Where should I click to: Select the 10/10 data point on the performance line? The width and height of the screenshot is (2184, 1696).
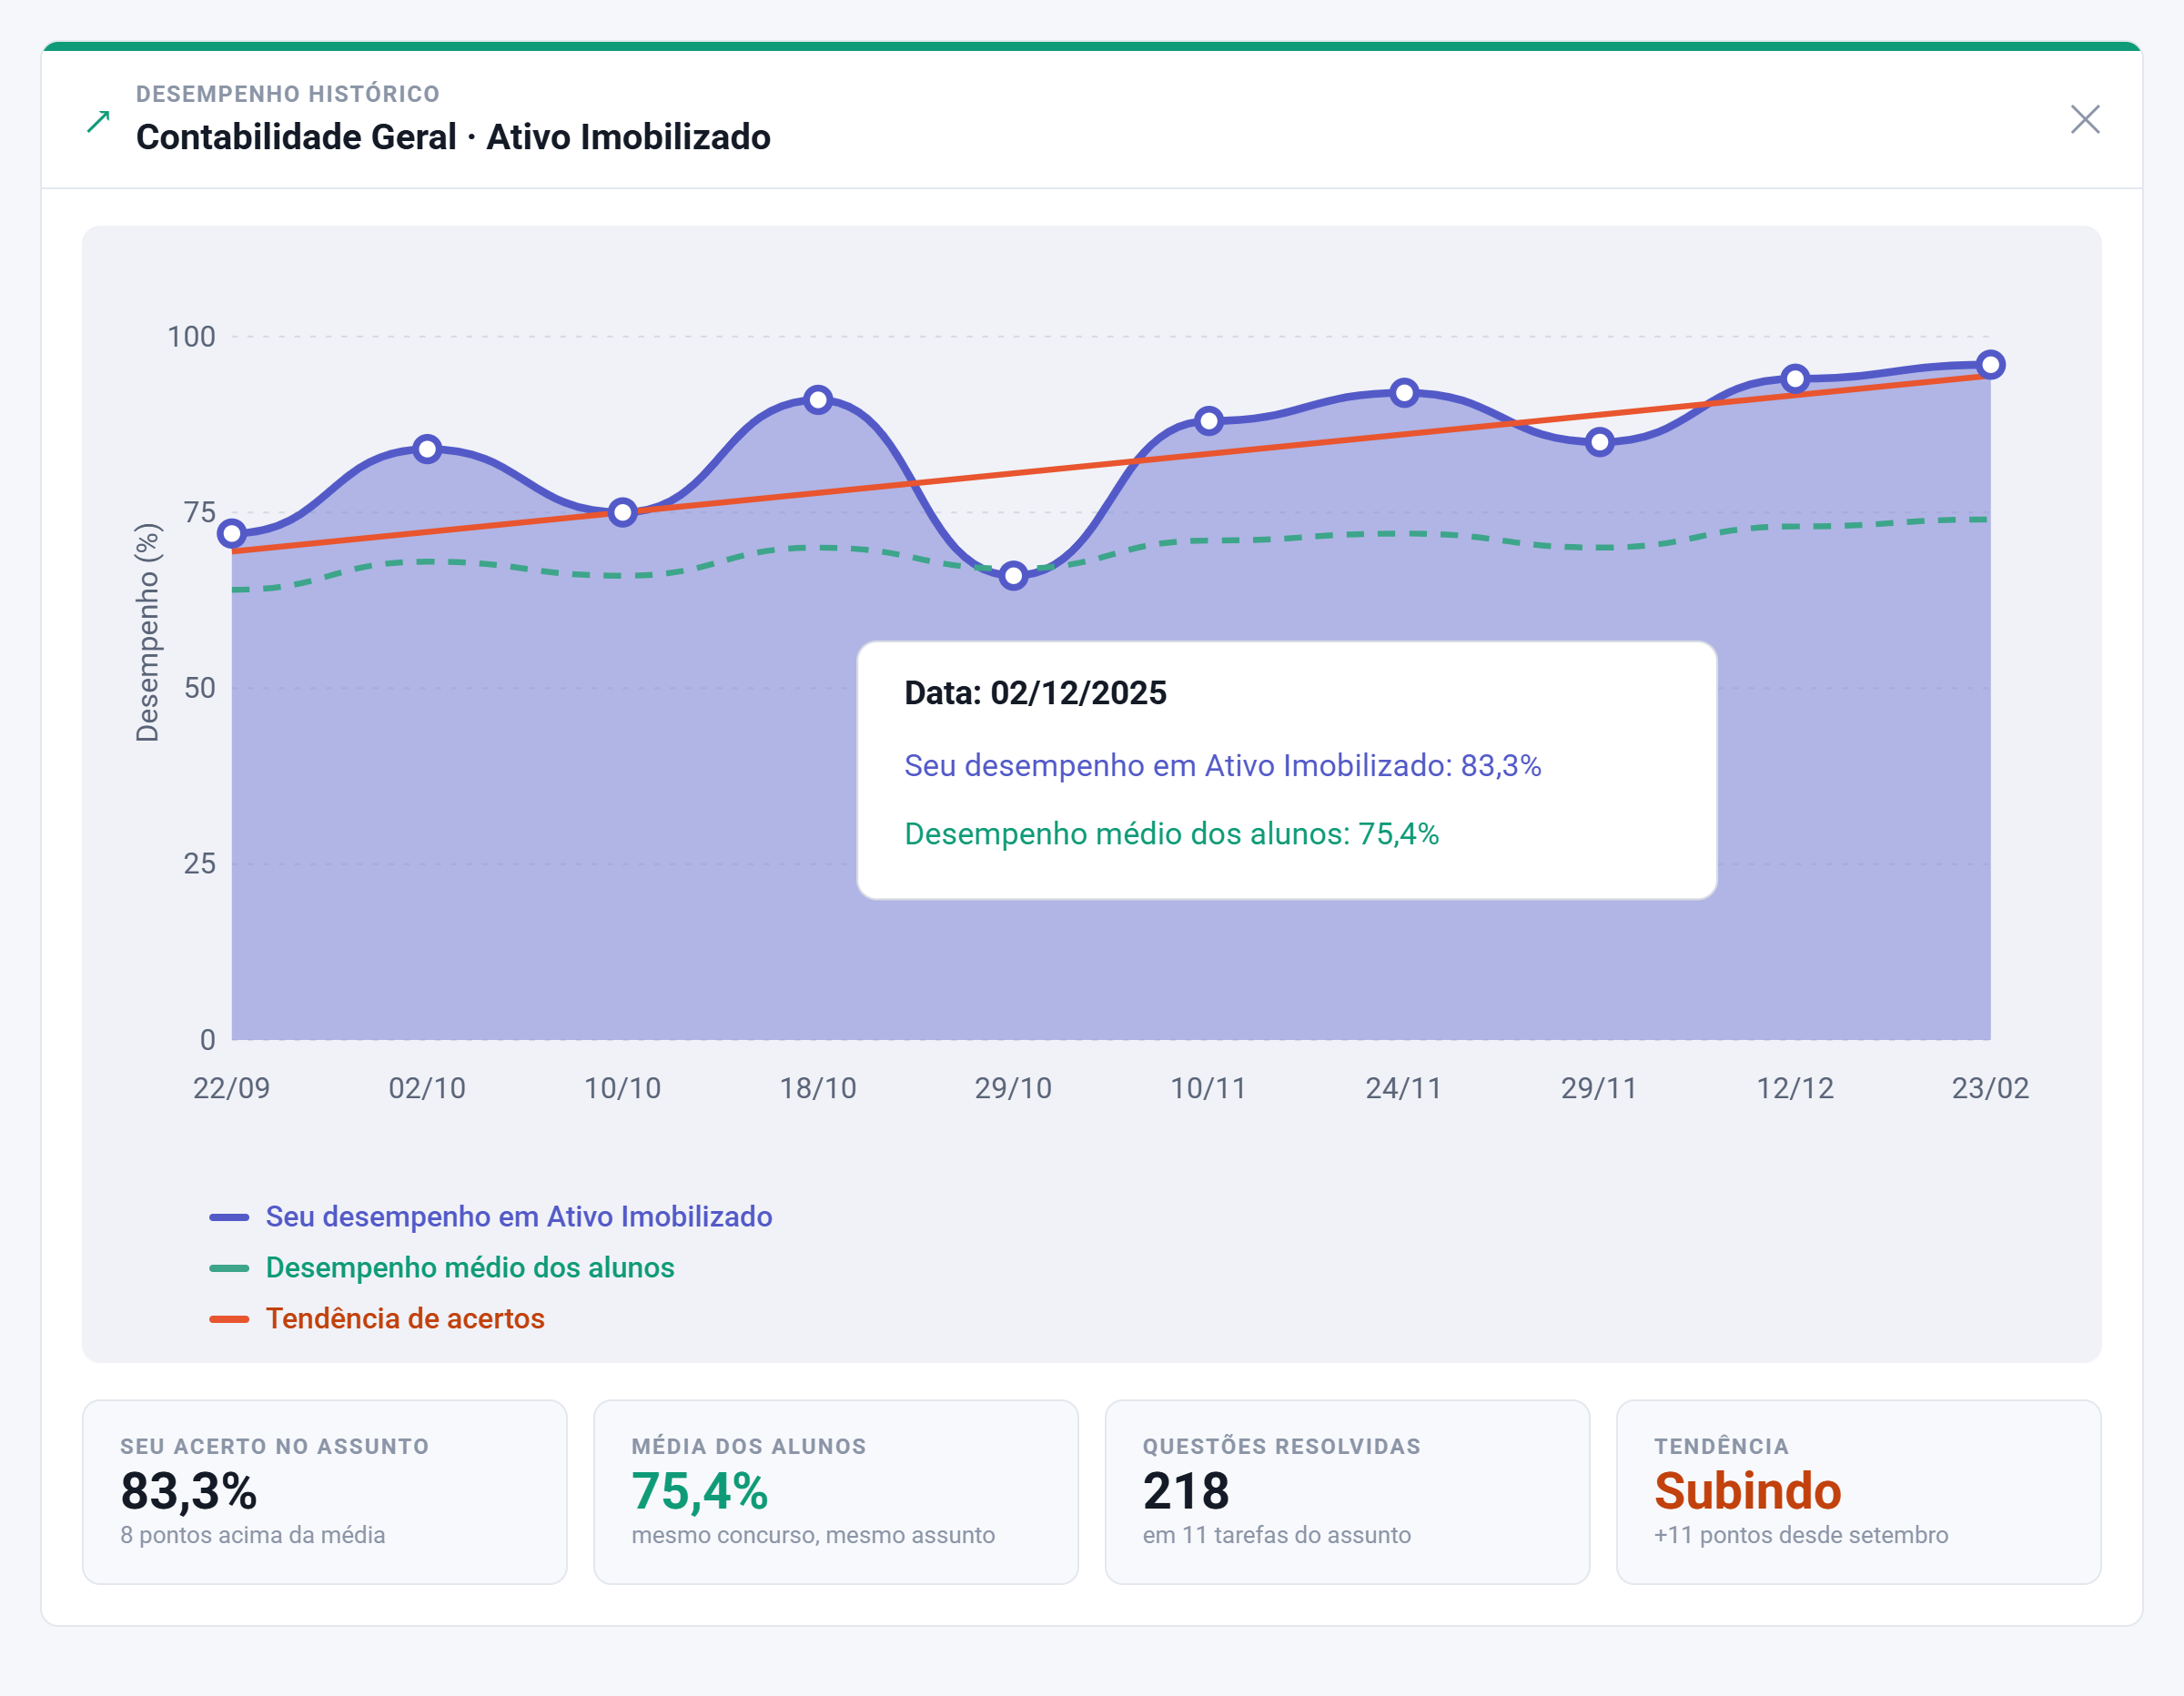coord(623,513)
